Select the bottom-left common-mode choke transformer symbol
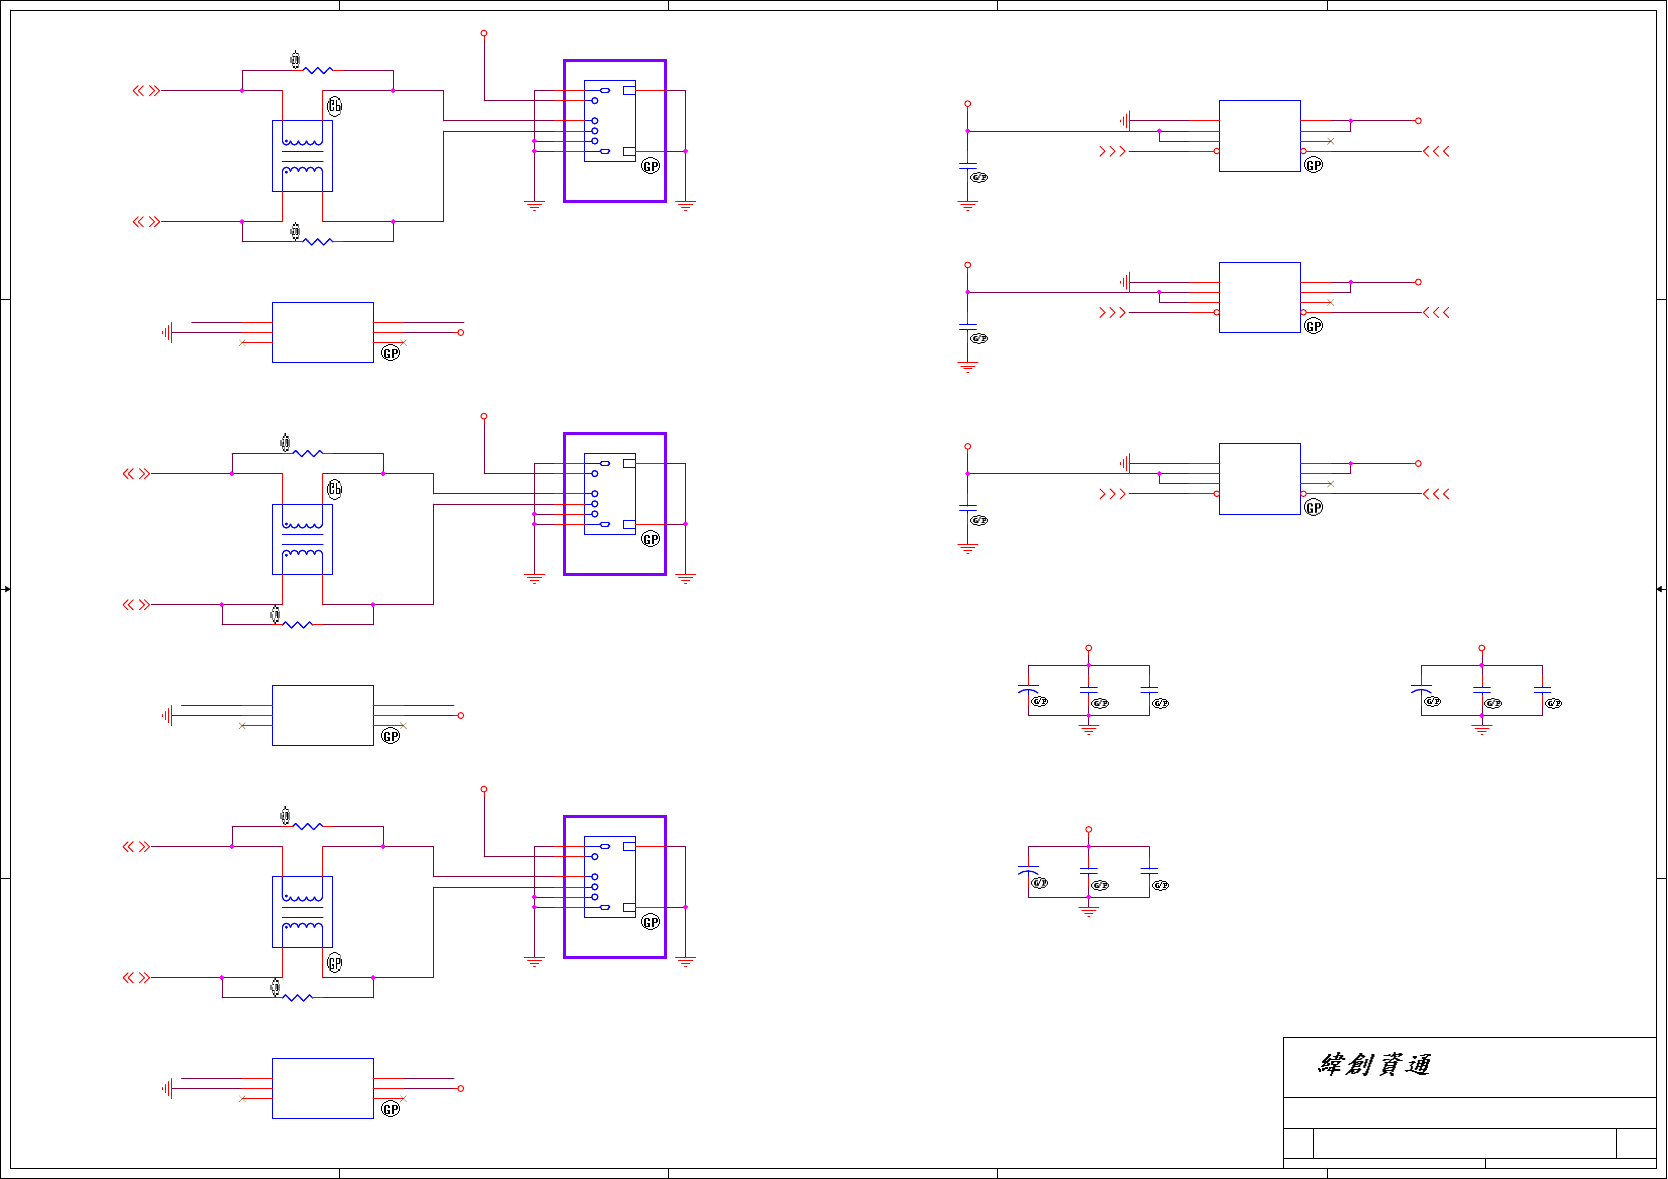This screenshot has height=1179, width=1668. point(302,912)
